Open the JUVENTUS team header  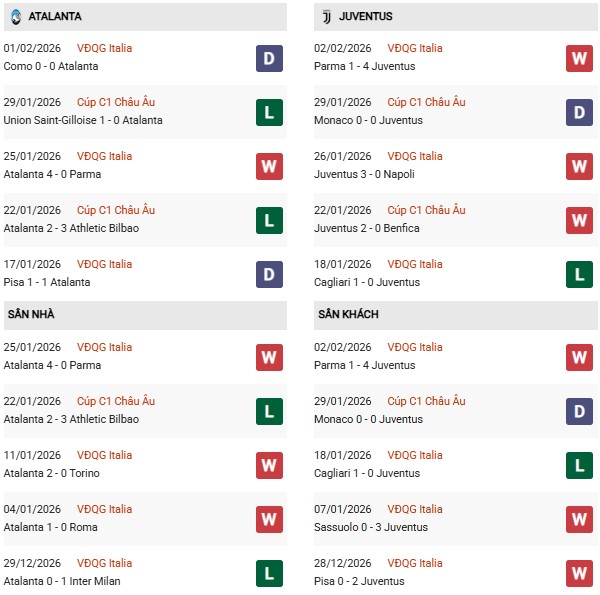pos(366,17)
